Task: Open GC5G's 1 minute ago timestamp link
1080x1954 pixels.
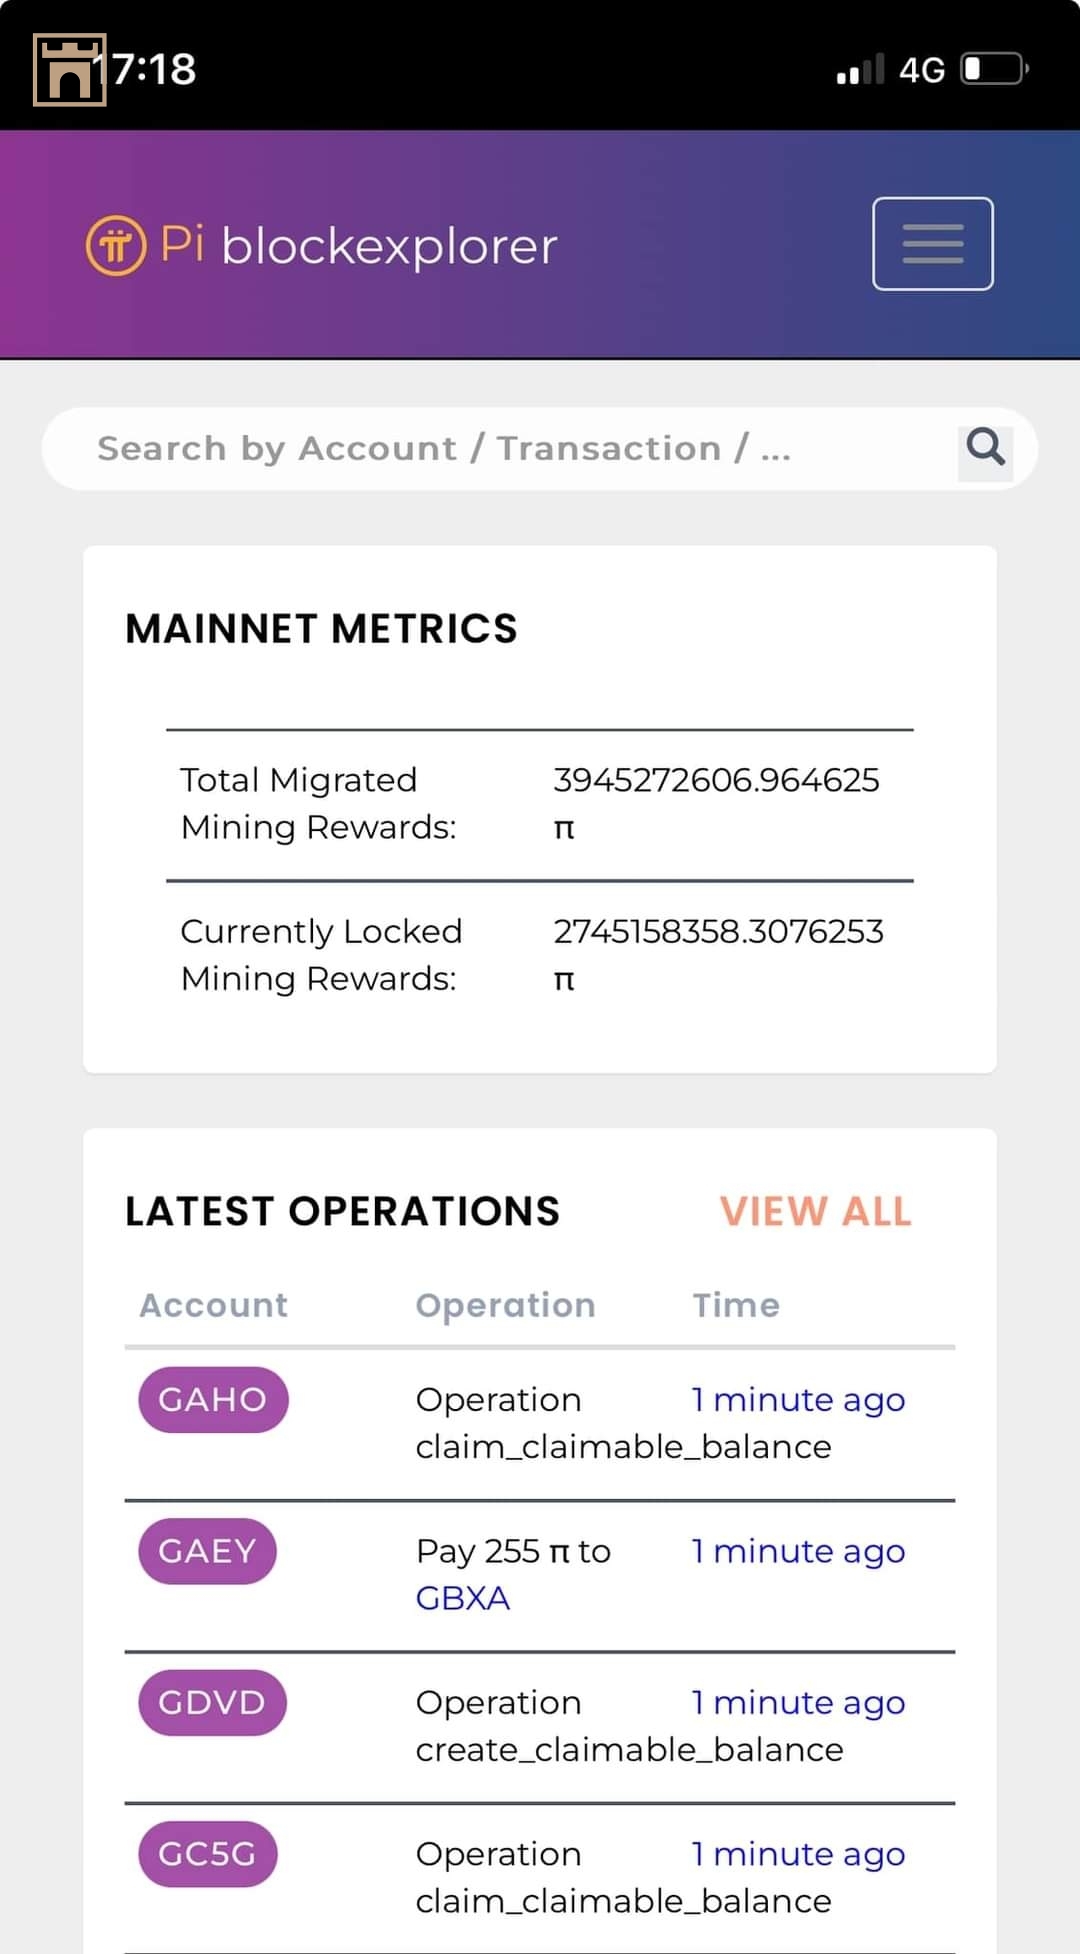Action: pos(798,1853)
